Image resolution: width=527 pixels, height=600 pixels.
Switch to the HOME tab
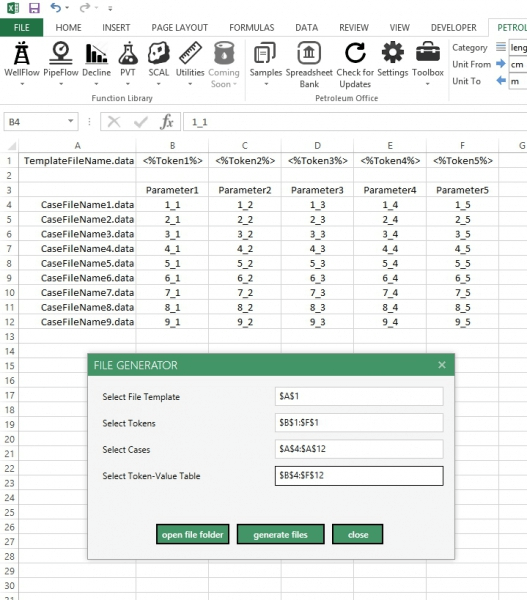click(x=69, y=28)
